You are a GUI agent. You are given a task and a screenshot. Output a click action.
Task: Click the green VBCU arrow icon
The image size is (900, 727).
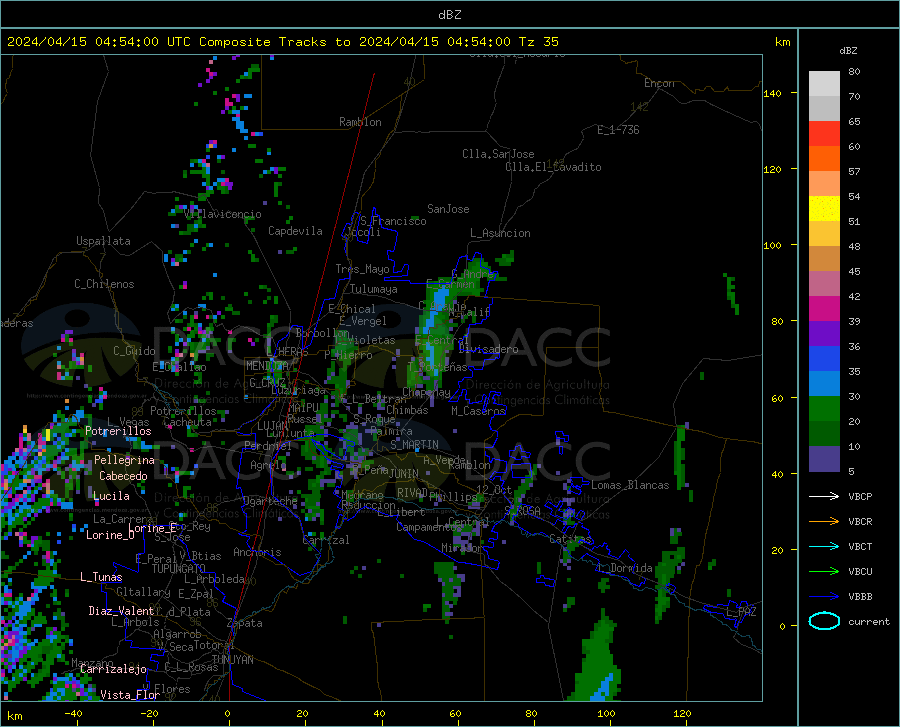pos(824,571)
